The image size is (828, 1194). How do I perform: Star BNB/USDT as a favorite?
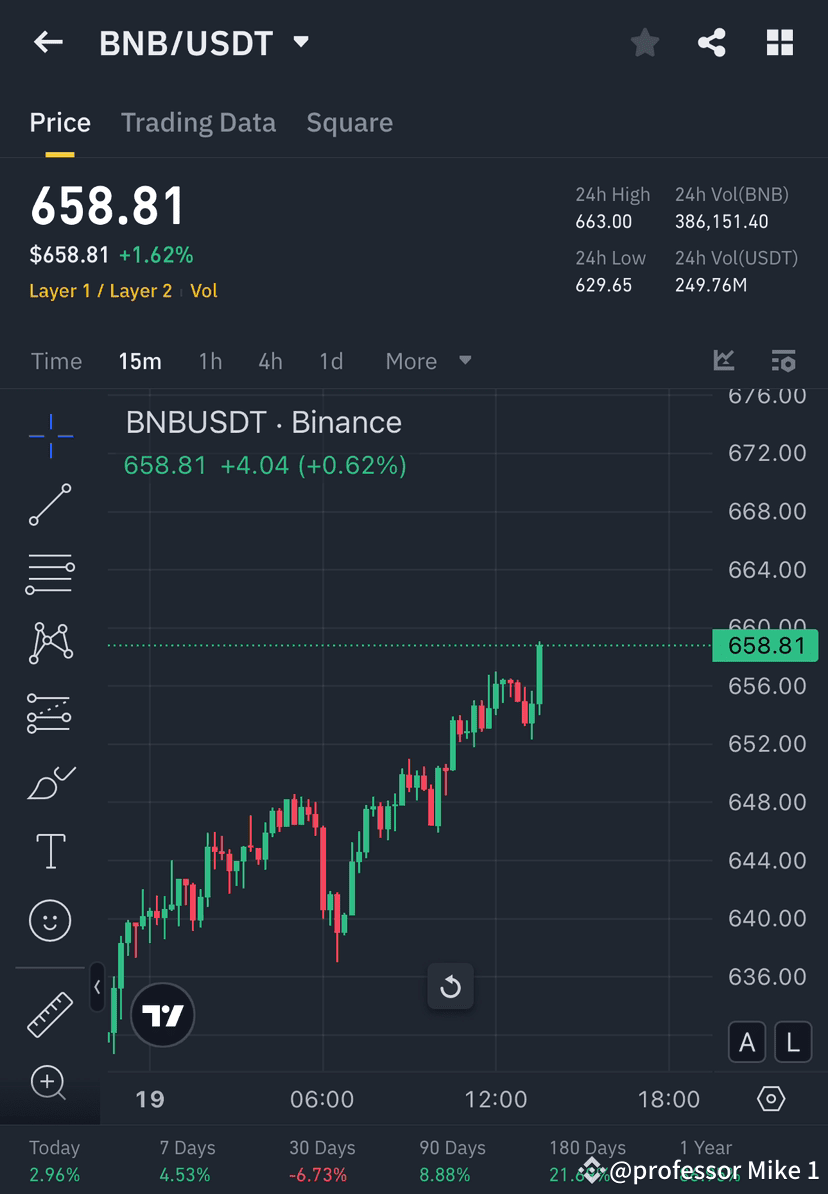point(644,42)
